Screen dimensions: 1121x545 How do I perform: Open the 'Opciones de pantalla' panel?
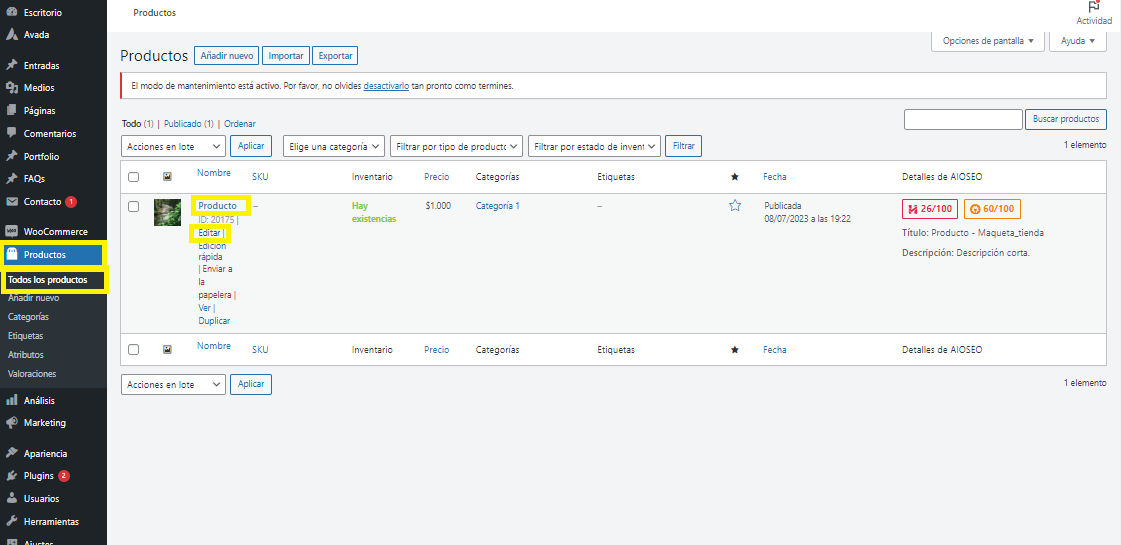(x=988, y=41)
